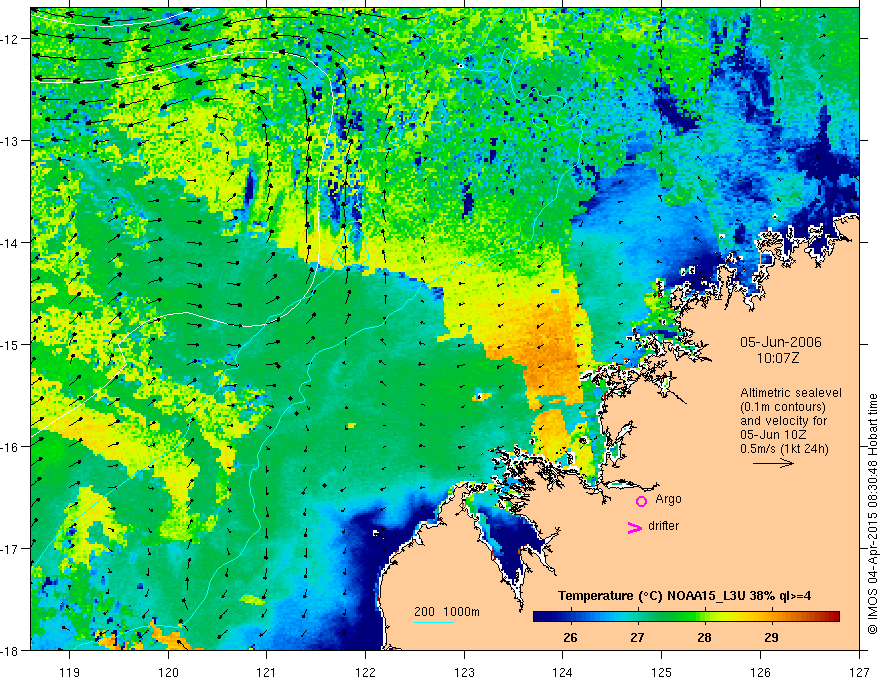880x680 pixels.
Task: Click the magenta drifter arrowhead legend symbol
Action: click(x=635, y=527)
